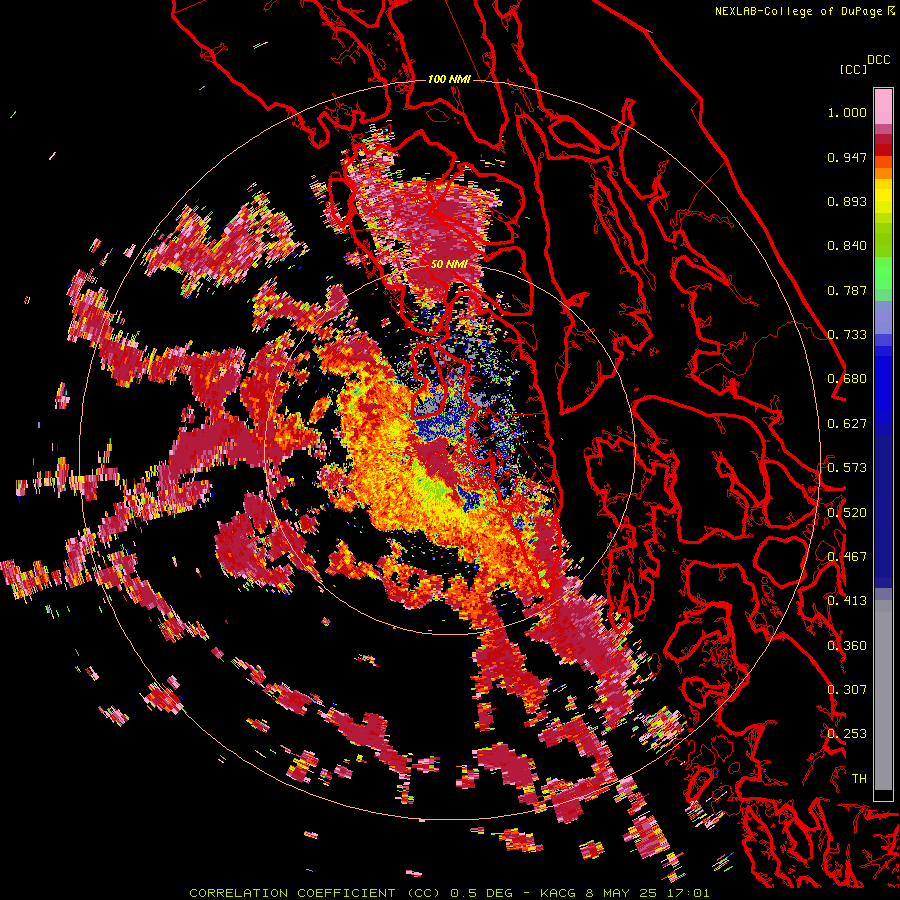900x900 pixels.
Task: Click the NEXLAB-College of DuPage label
Action: click(x=798, y=11)
